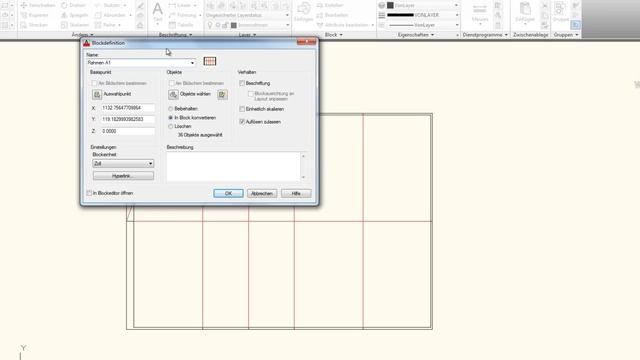
Task: Open the VonLayer color dropdown
Action: pyautogui.click(x=456, y=5)
